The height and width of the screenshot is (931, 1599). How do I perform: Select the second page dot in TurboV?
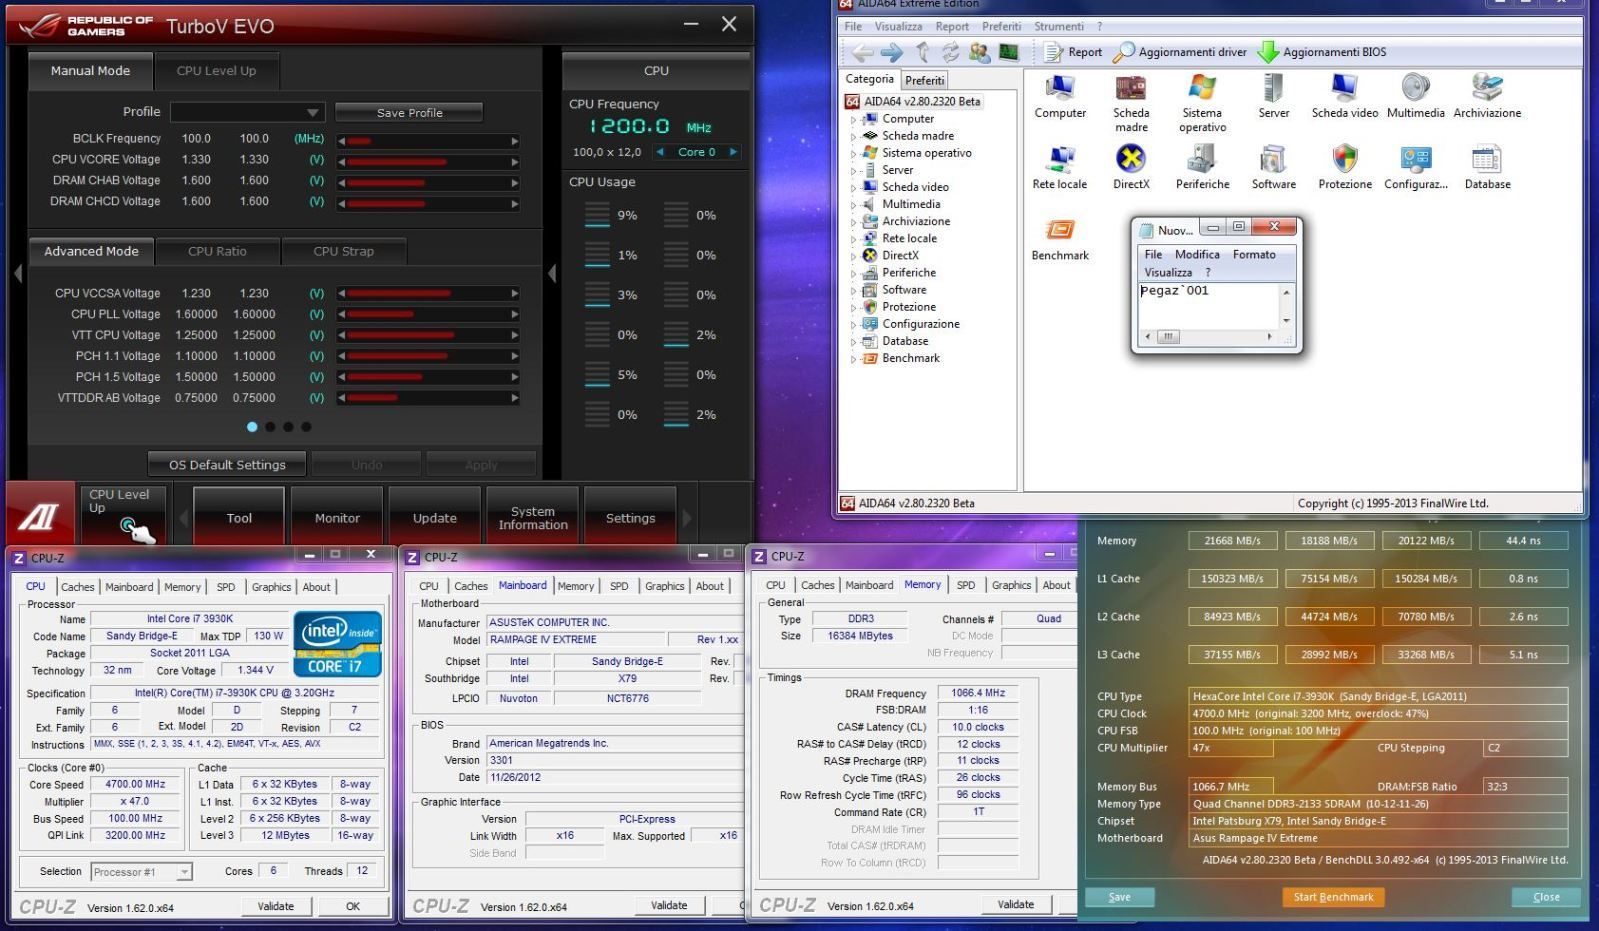[x=270, y=427]
